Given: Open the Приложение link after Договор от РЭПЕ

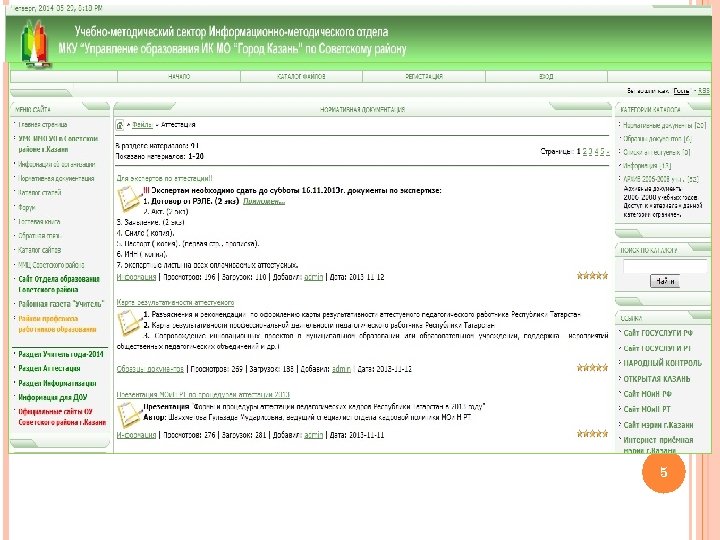Looking at the screenshot, I should pos(264,201).
